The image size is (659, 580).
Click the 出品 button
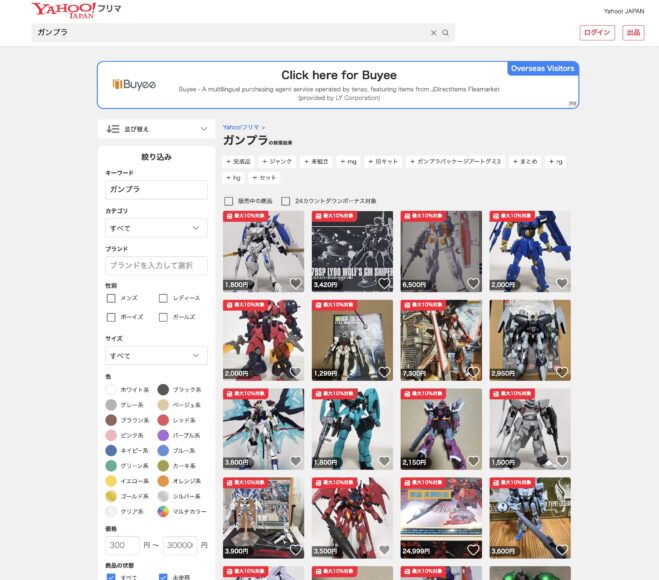(x=633, y=33)
